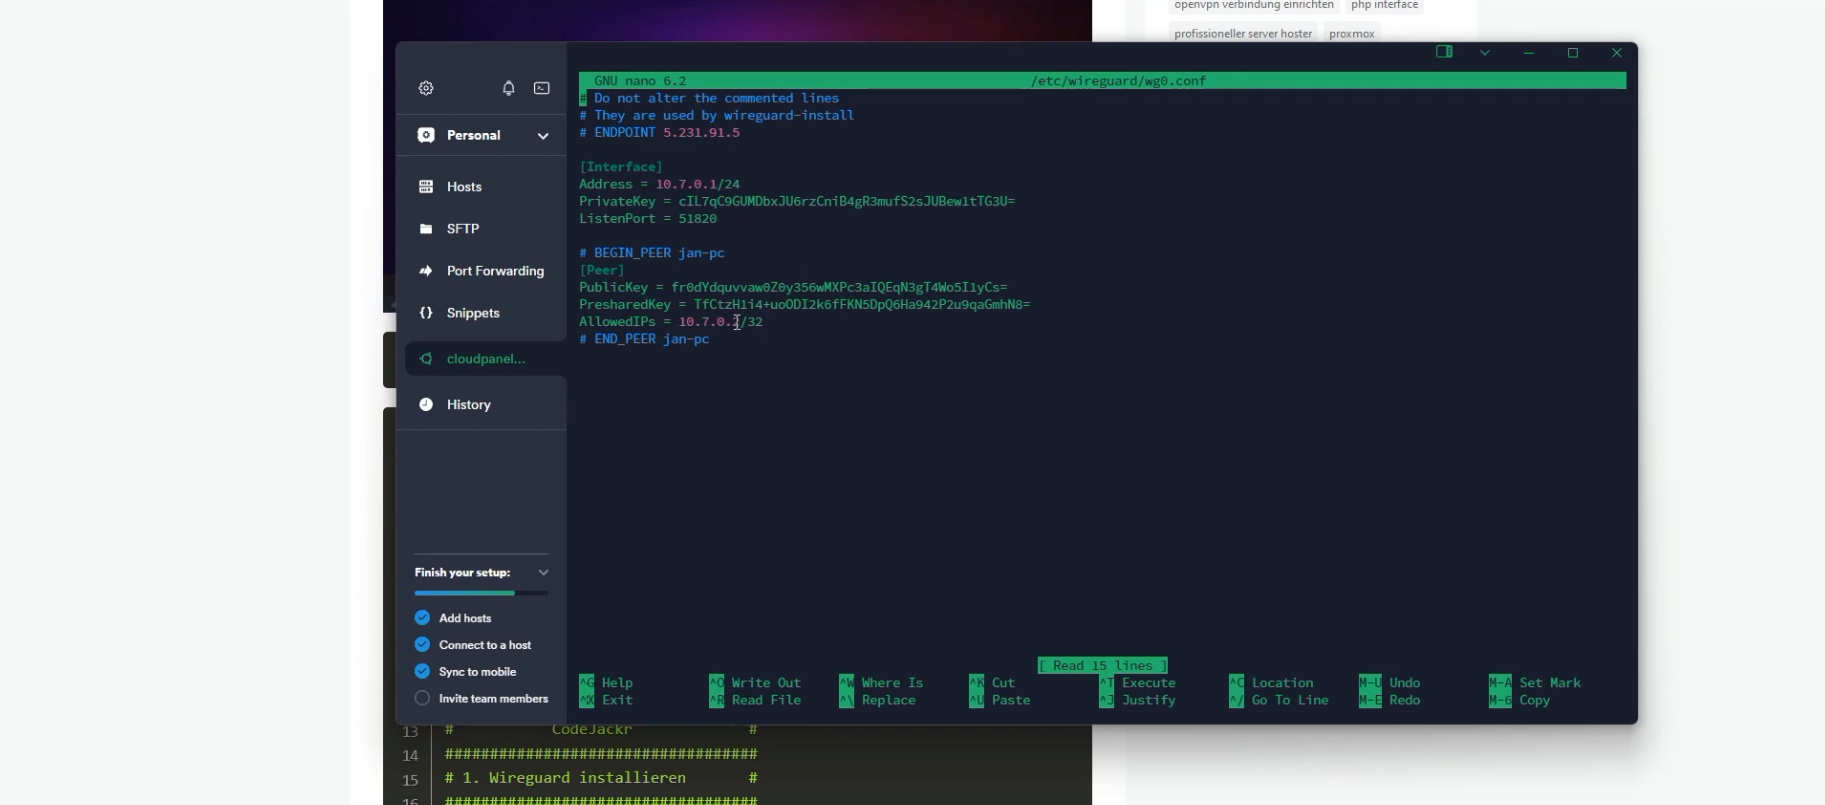Click the Hosts sidebar icon
Image resolution: width=1825 pixels, height=805 pixels.
pos(426,187)
